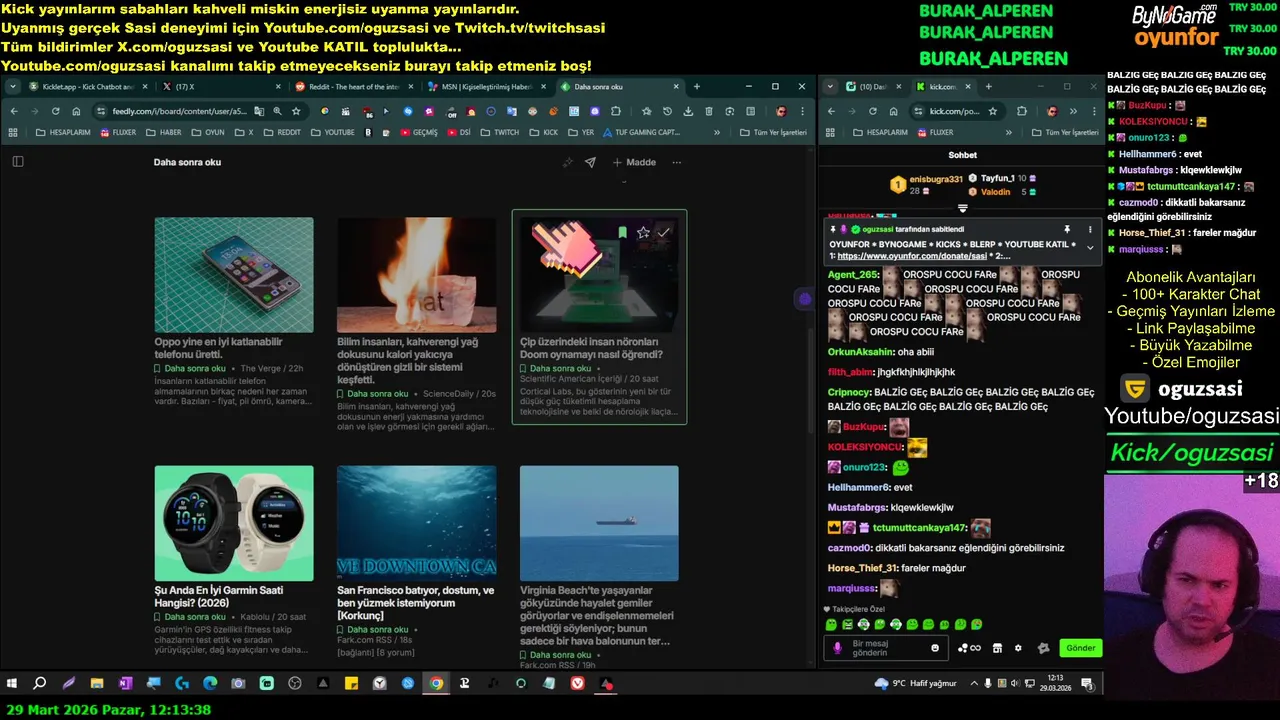1280x720 pixels.
Task: Open TWITCH bookmark in bookmarks bar
Action: click(x=500, y=132)
